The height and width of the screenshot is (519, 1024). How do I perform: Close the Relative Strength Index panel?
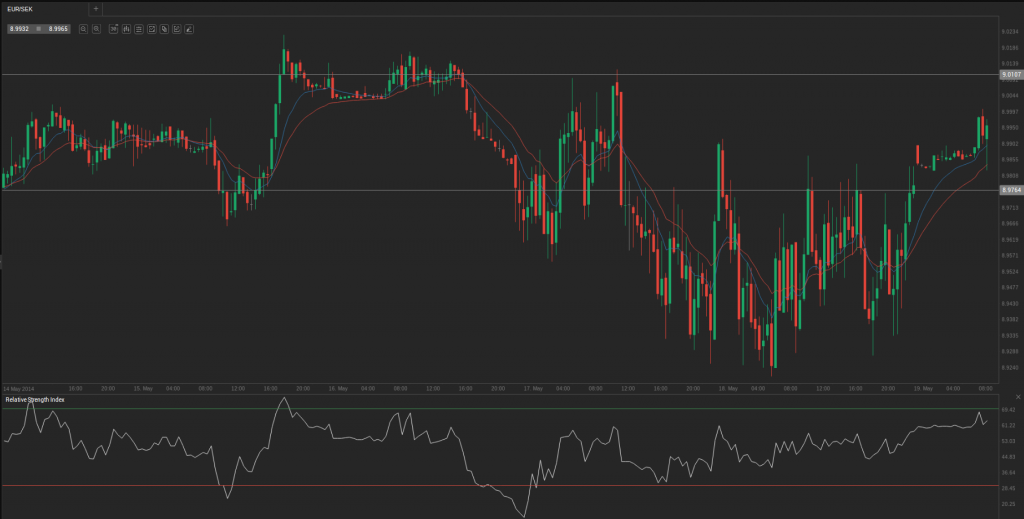pos(1004,399)
